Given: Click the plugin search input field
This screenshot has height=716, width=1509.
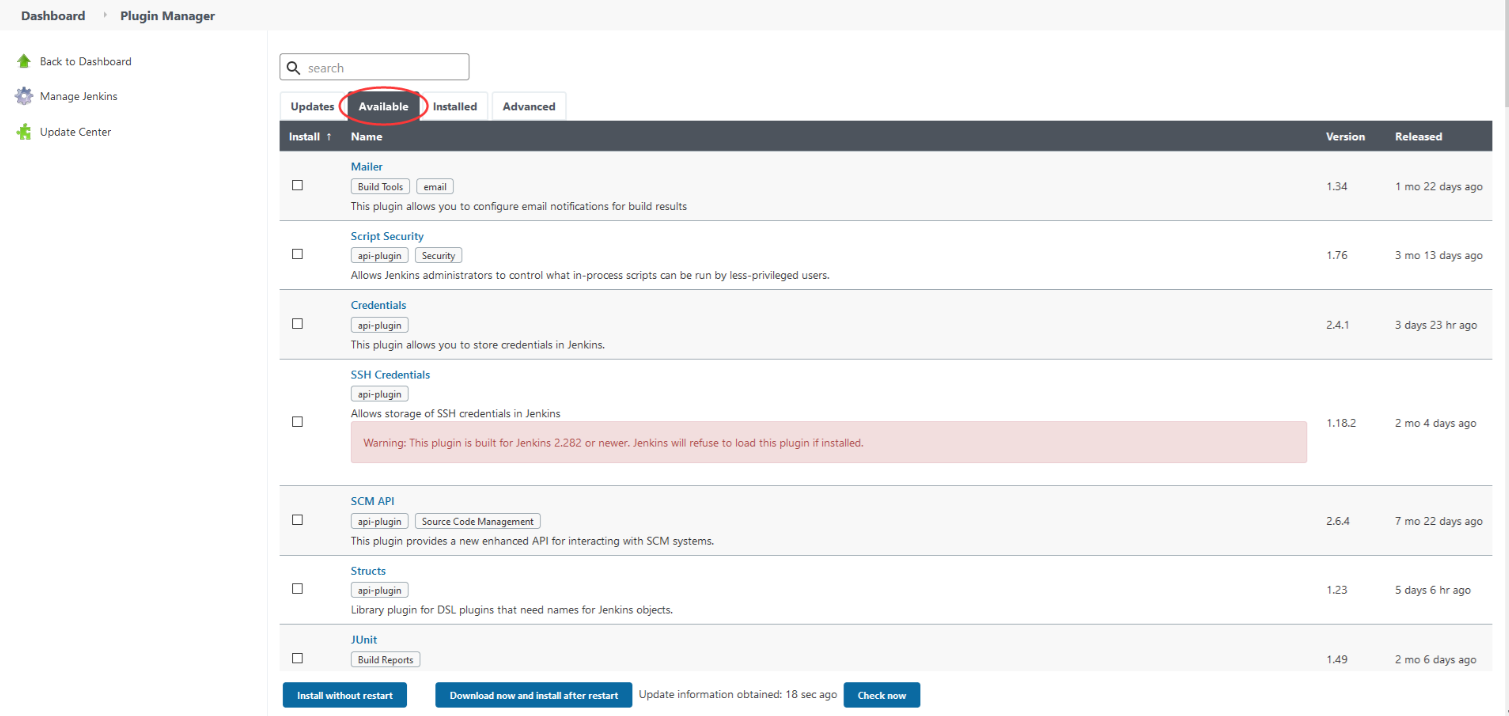Looking at the screenshot, I should pos(374,67).
